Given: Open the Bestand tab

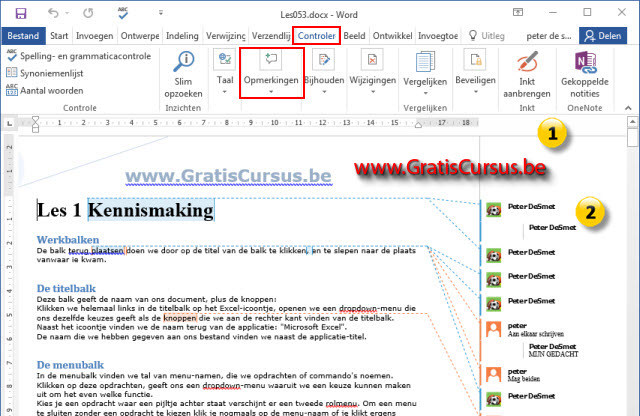Looking at the screenshot, I should (23, 36).
